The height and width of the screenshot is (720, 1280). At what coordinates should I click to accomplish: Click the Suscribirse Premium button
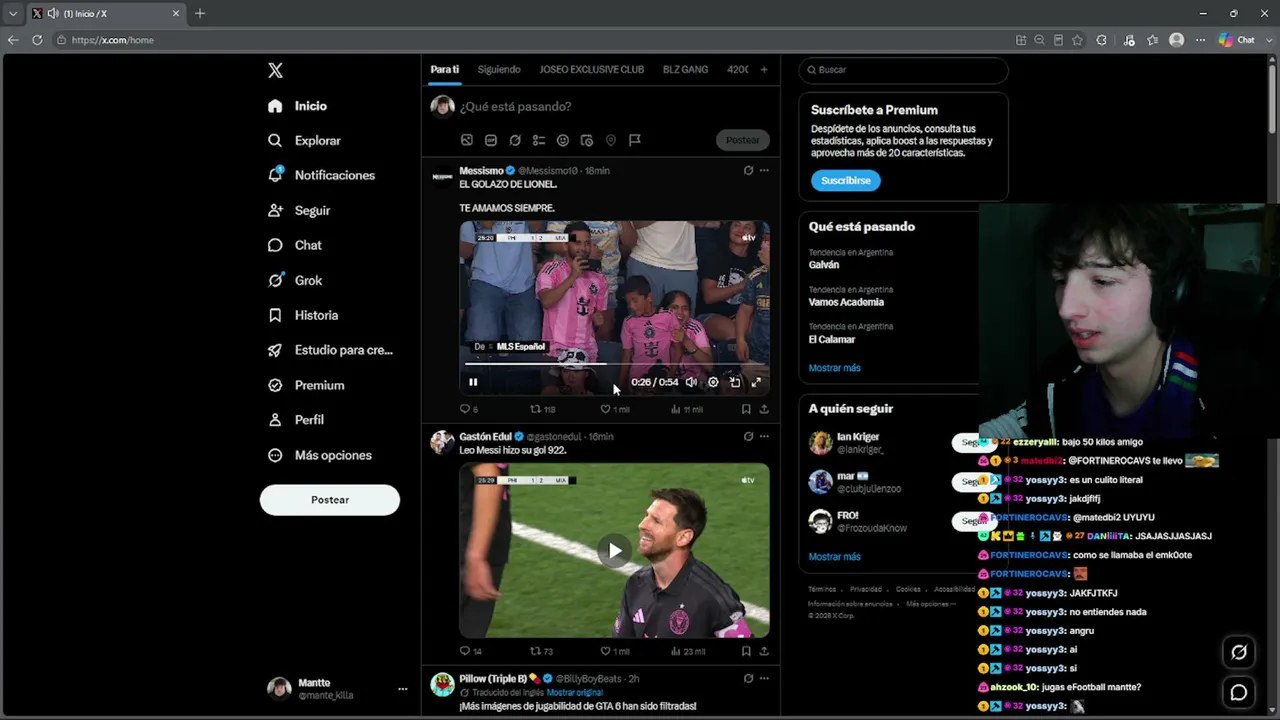(846, 181)
